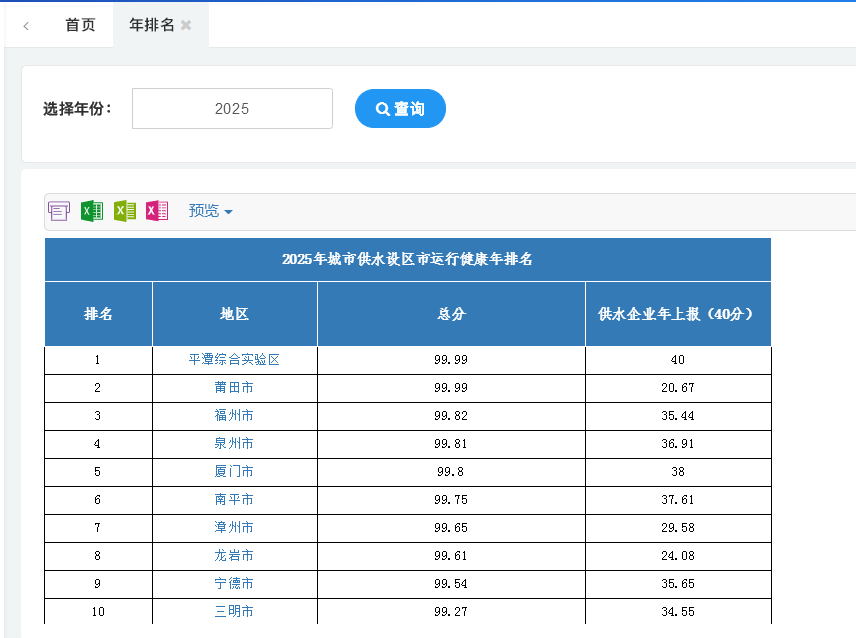Click the light green Excel export icon
This screenshot has height=638, width=856.
[x=124, y=210]
